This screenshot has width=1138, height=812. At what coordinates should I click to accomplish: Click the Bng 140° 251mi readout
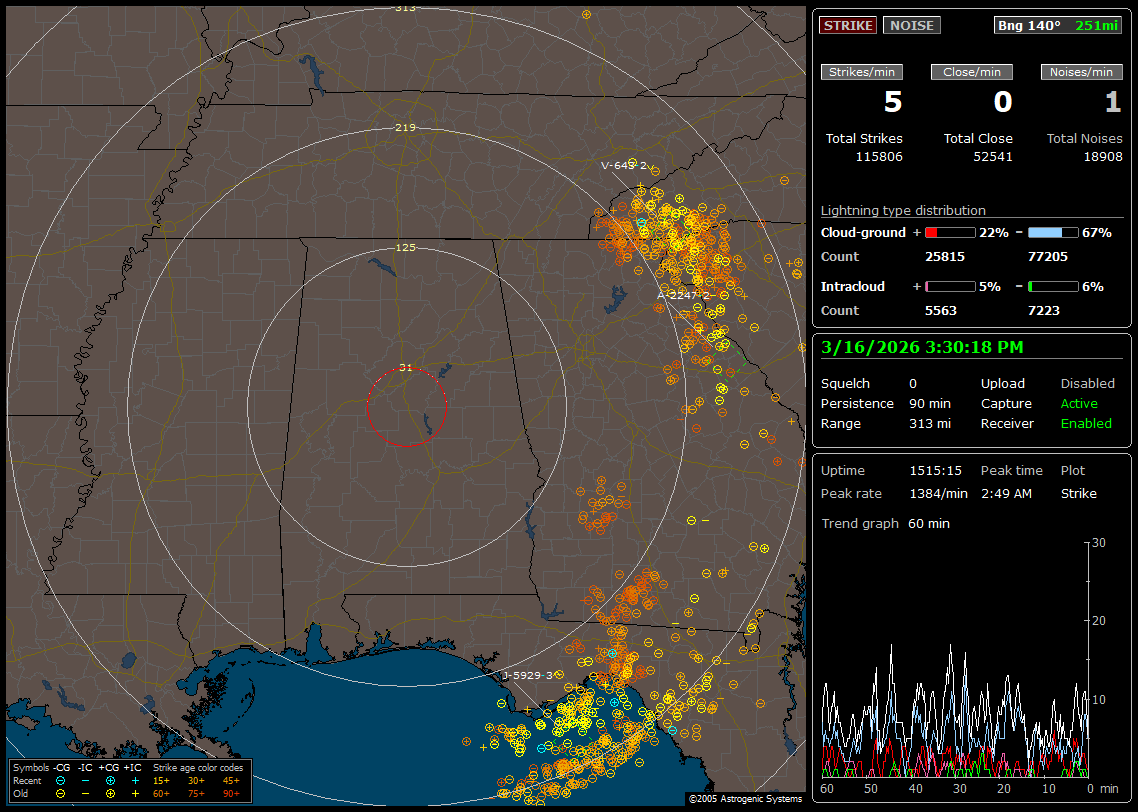point(1058,25)
